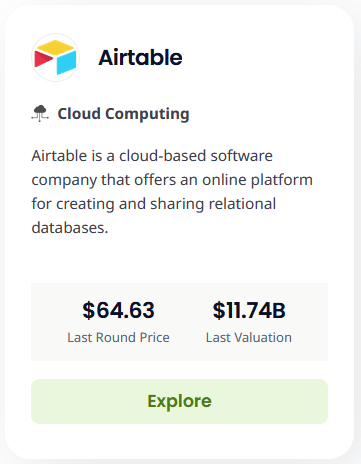Select the Last Round Price label
This screenshot has height=464, width=361.
[x=118, y=337]
